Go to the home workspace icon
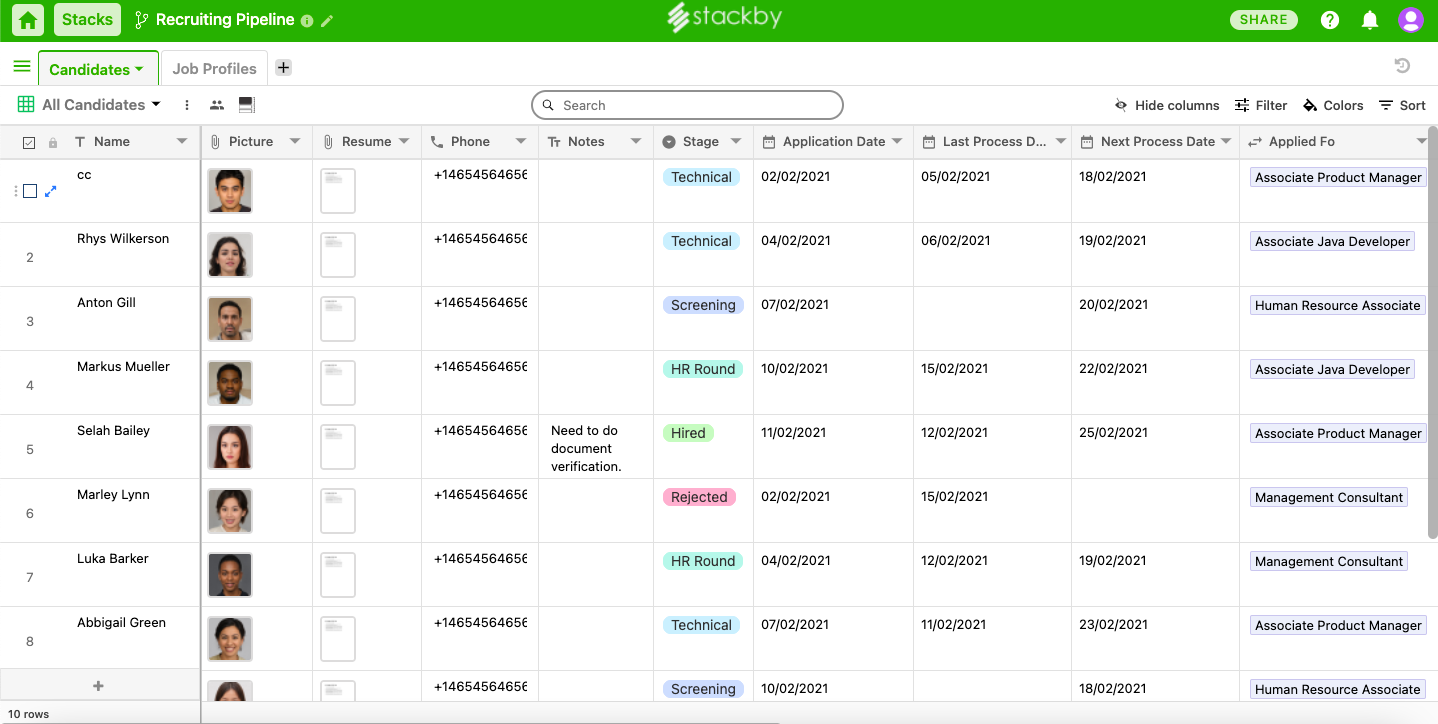Image resolution: width=1438 pixels, height=724 pixels. (x=28, y=20)
